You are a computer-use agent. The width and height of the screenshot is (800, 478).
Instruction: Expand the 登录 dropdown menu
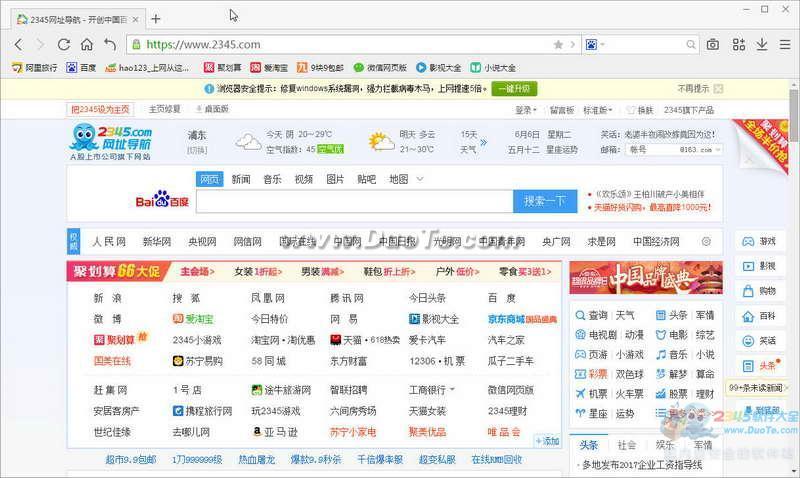point(526,110)
